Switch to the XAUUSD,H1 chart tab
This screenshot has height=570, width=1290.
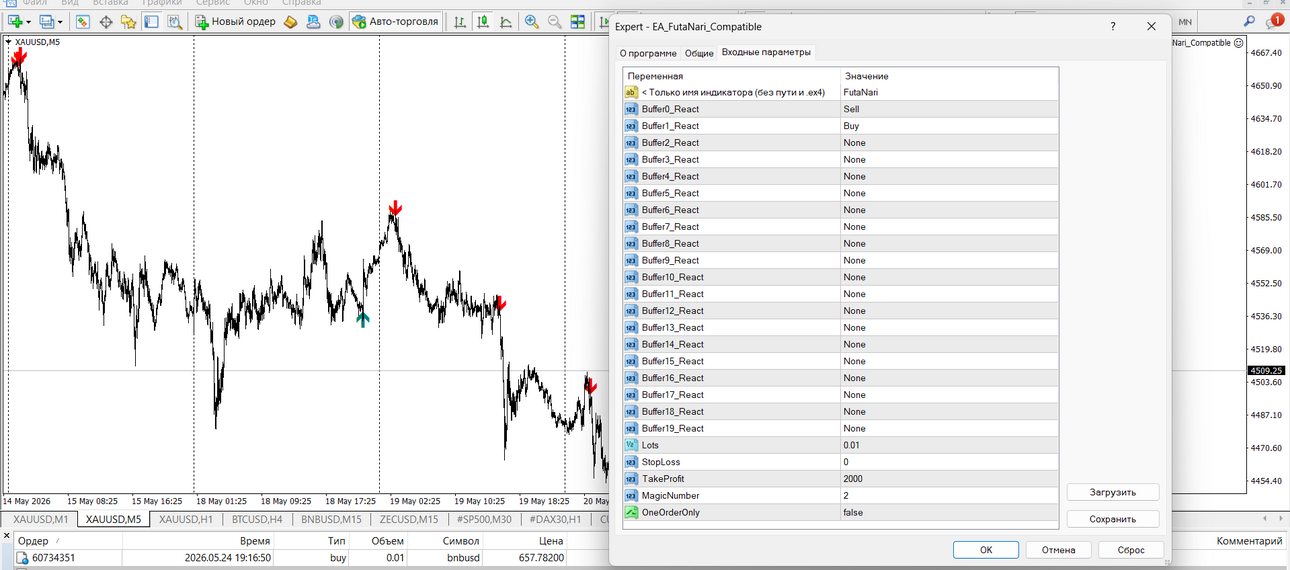(186, 519)
